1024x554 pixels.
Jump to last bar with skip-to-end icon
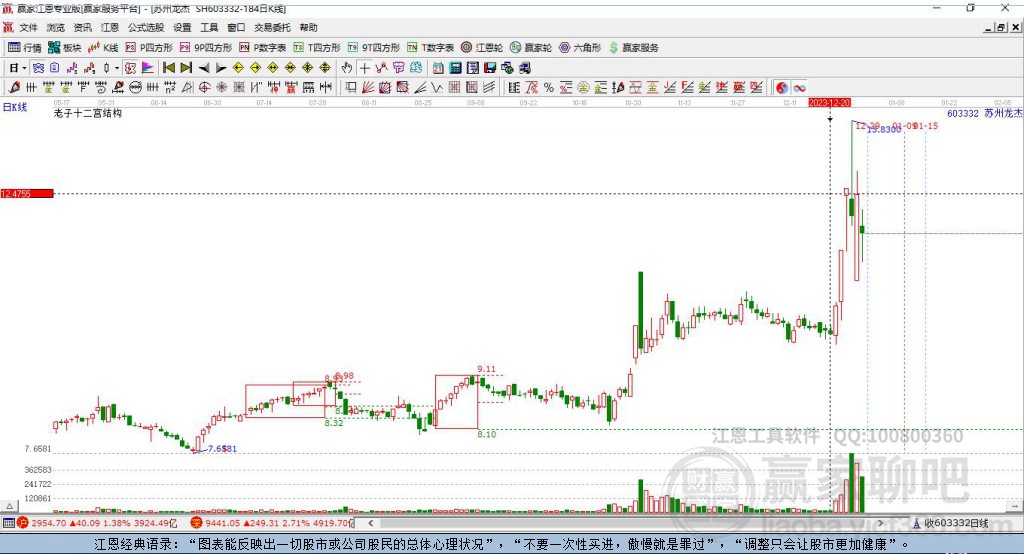186,68
